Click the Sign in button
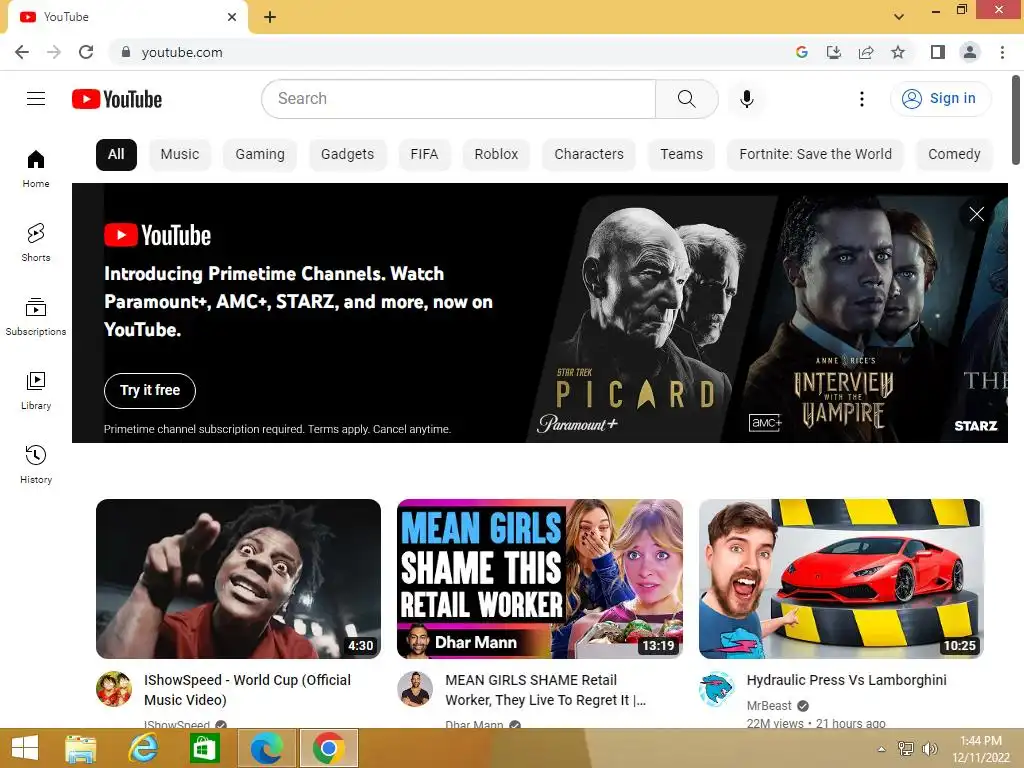The width and height of the screenshot is (1024, 768). 940,99
